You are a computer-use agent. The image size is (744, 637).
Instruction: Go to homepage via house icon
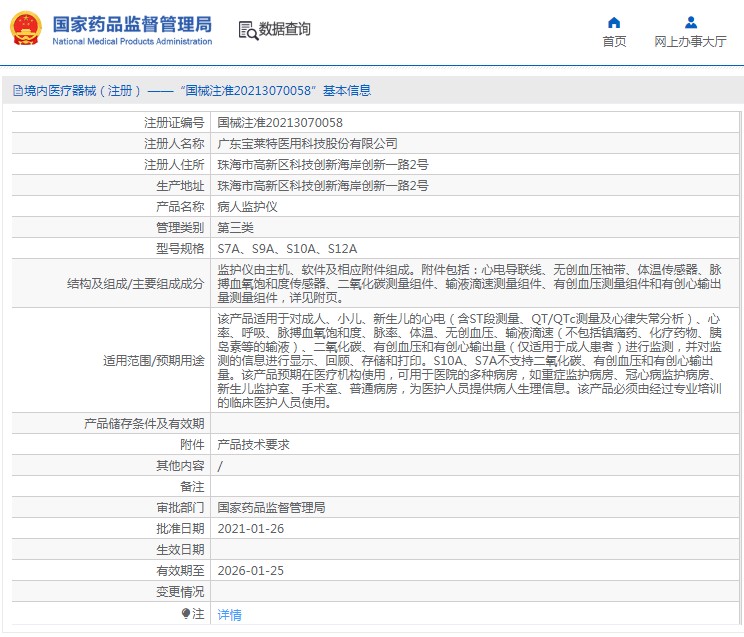pyautogui.click(x=614, y=22)
